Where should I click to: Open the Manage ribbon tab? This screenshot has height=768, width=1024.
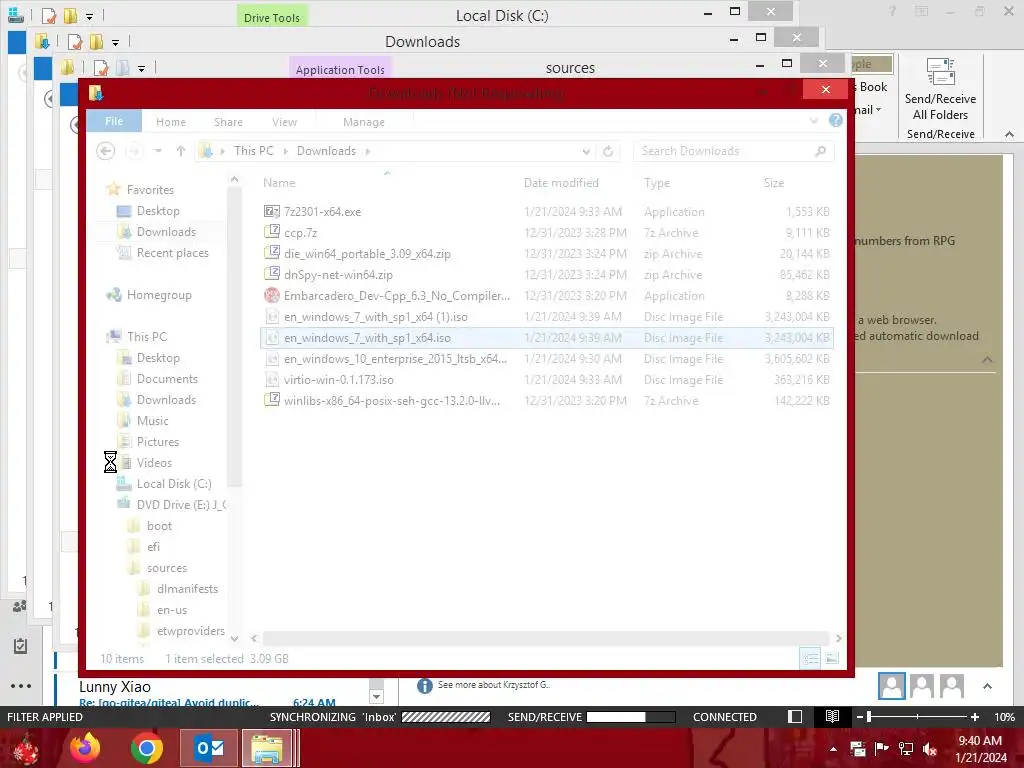click(364, 122)
